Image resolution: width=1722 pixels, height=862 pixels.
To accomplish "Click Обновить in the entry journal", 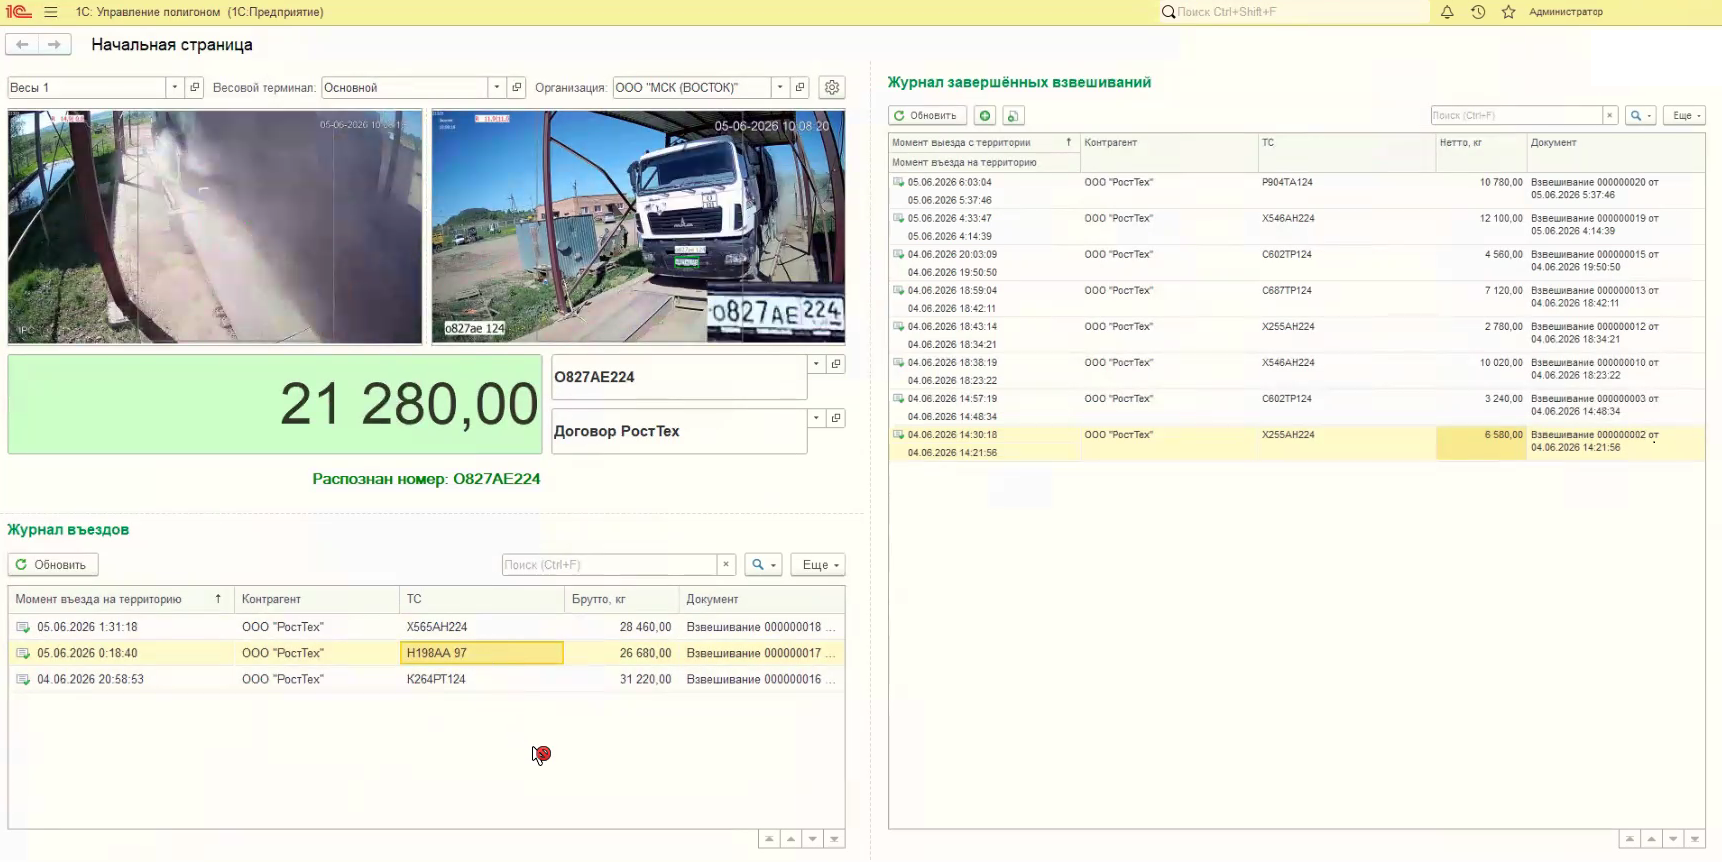I will pos(53,565).
